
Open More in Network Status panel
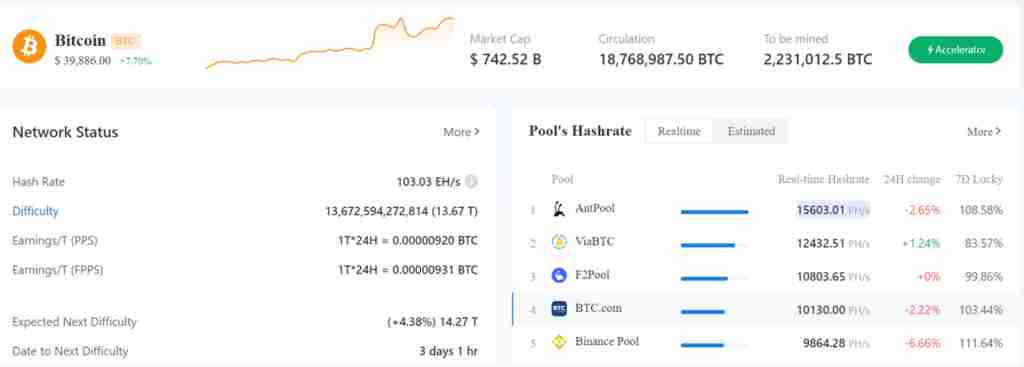[x=461, y=132]
